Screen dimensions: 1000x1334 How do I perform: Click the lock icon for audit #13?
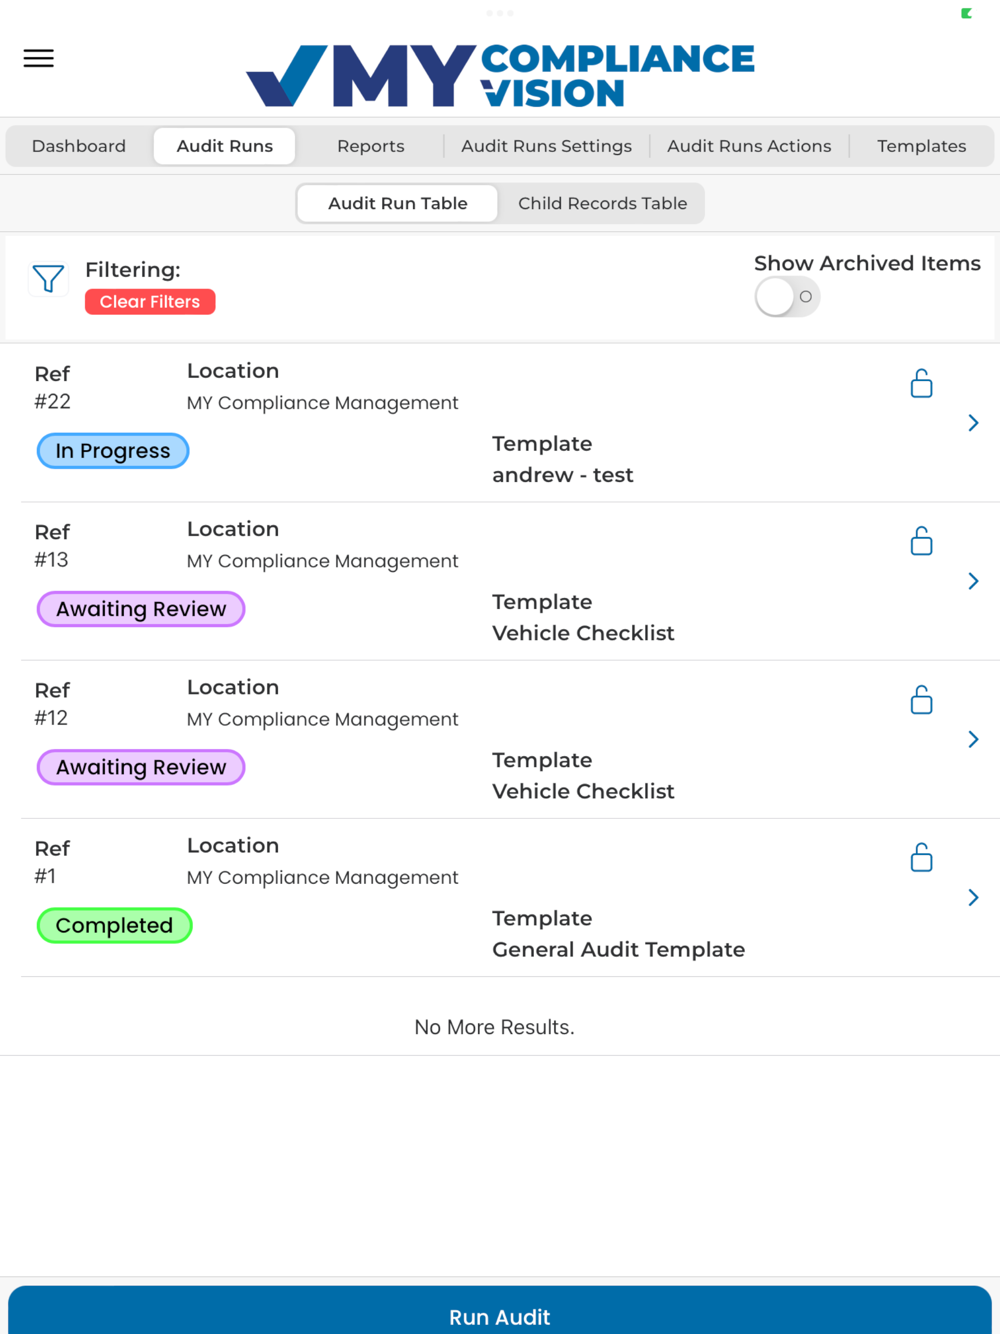[921, 542]
